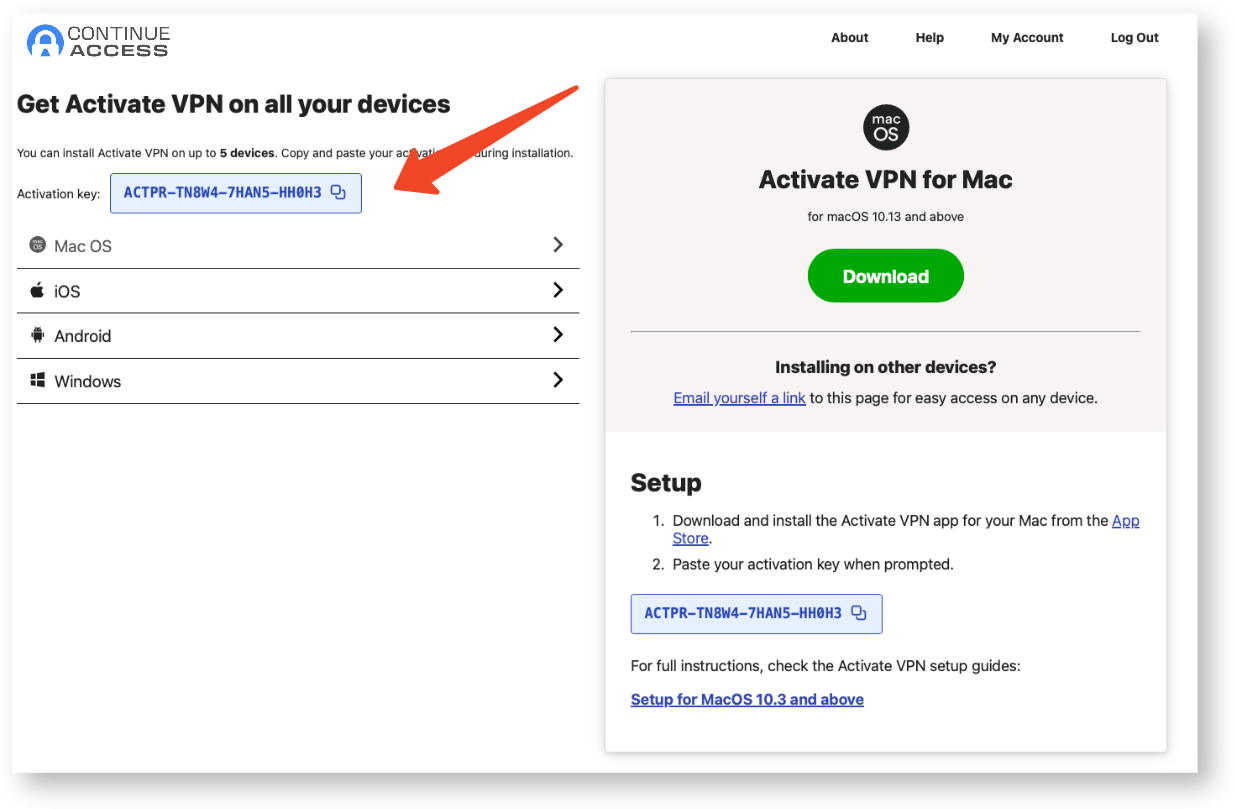Copy the activation key using the copy icon
1235x809 pixels.
pyautogui.click(x=339, y=192)
